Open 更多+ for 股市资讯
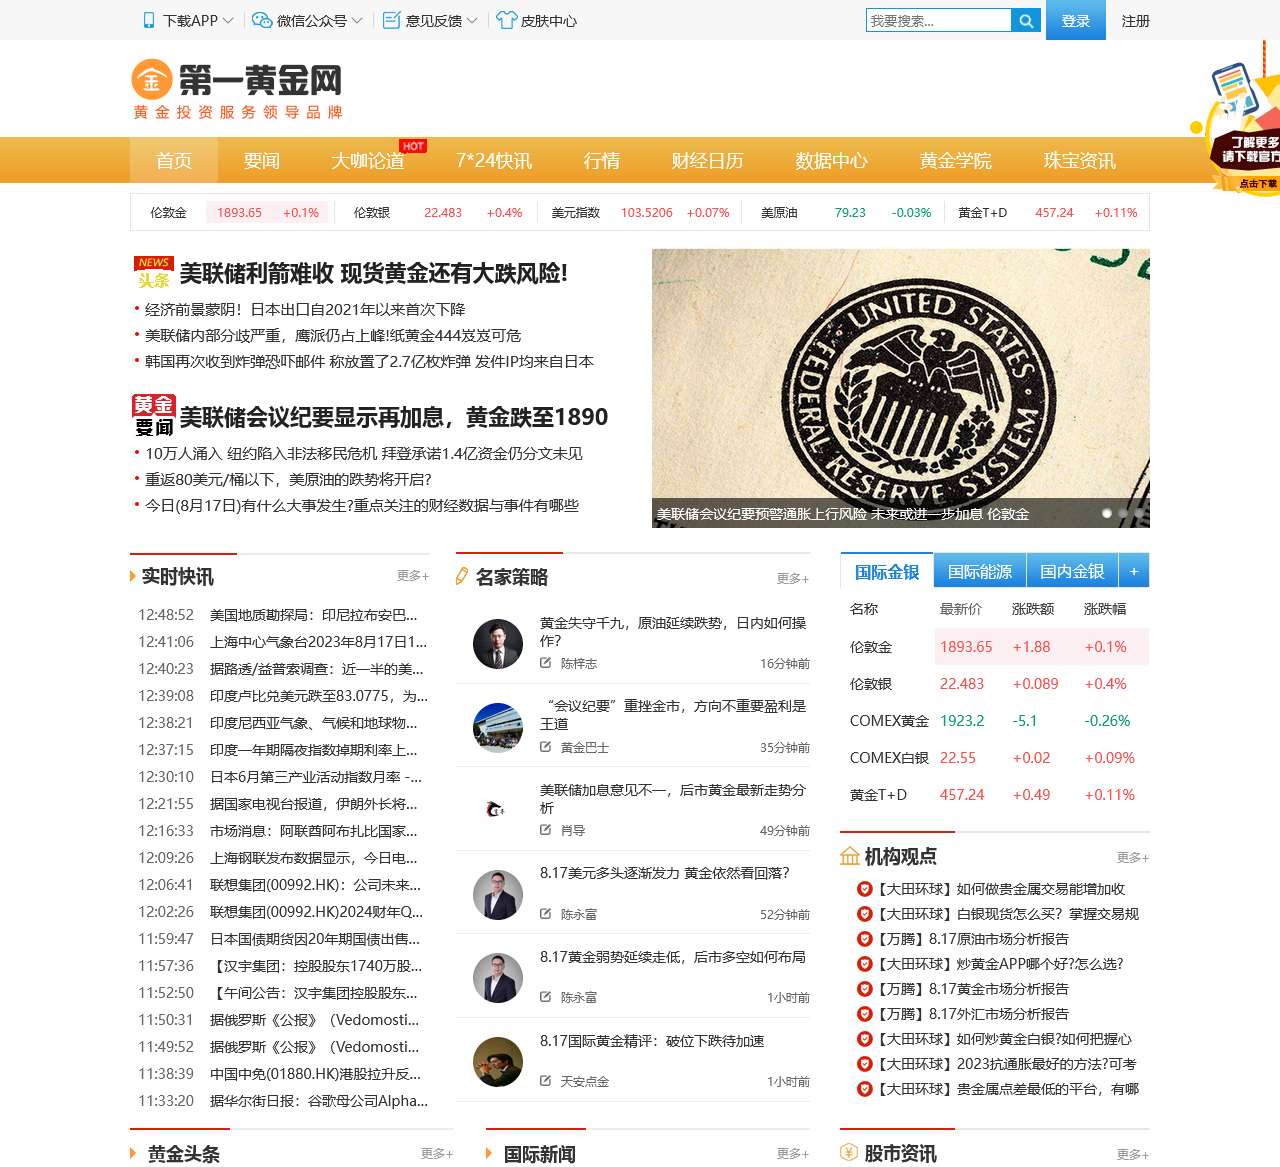This screenshot has width=1280, height=1167. pos(1132,1154)
